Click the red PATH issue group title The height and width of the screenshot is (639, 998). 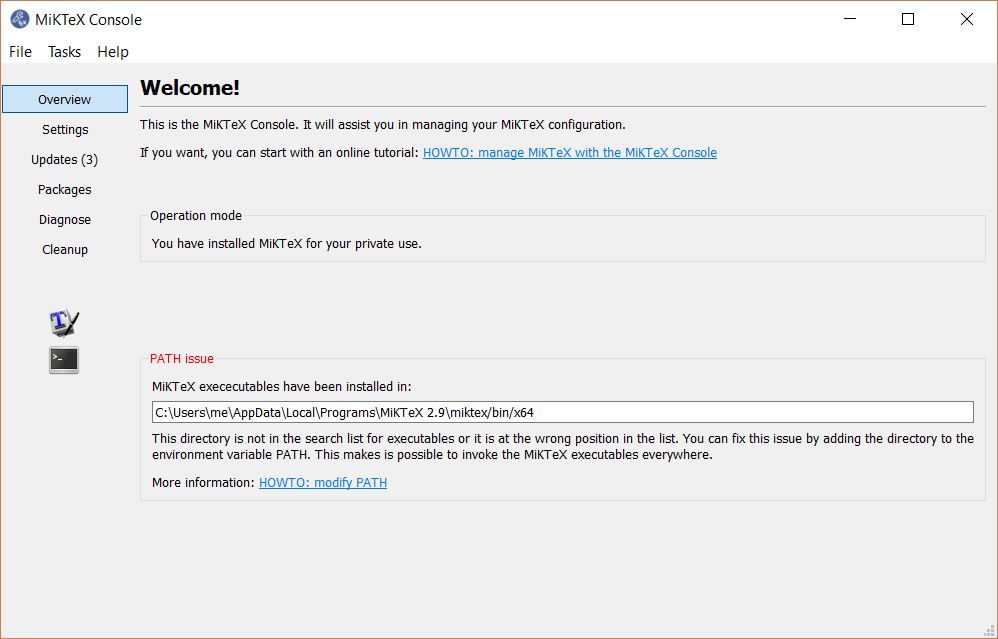[x=181, y=358]
